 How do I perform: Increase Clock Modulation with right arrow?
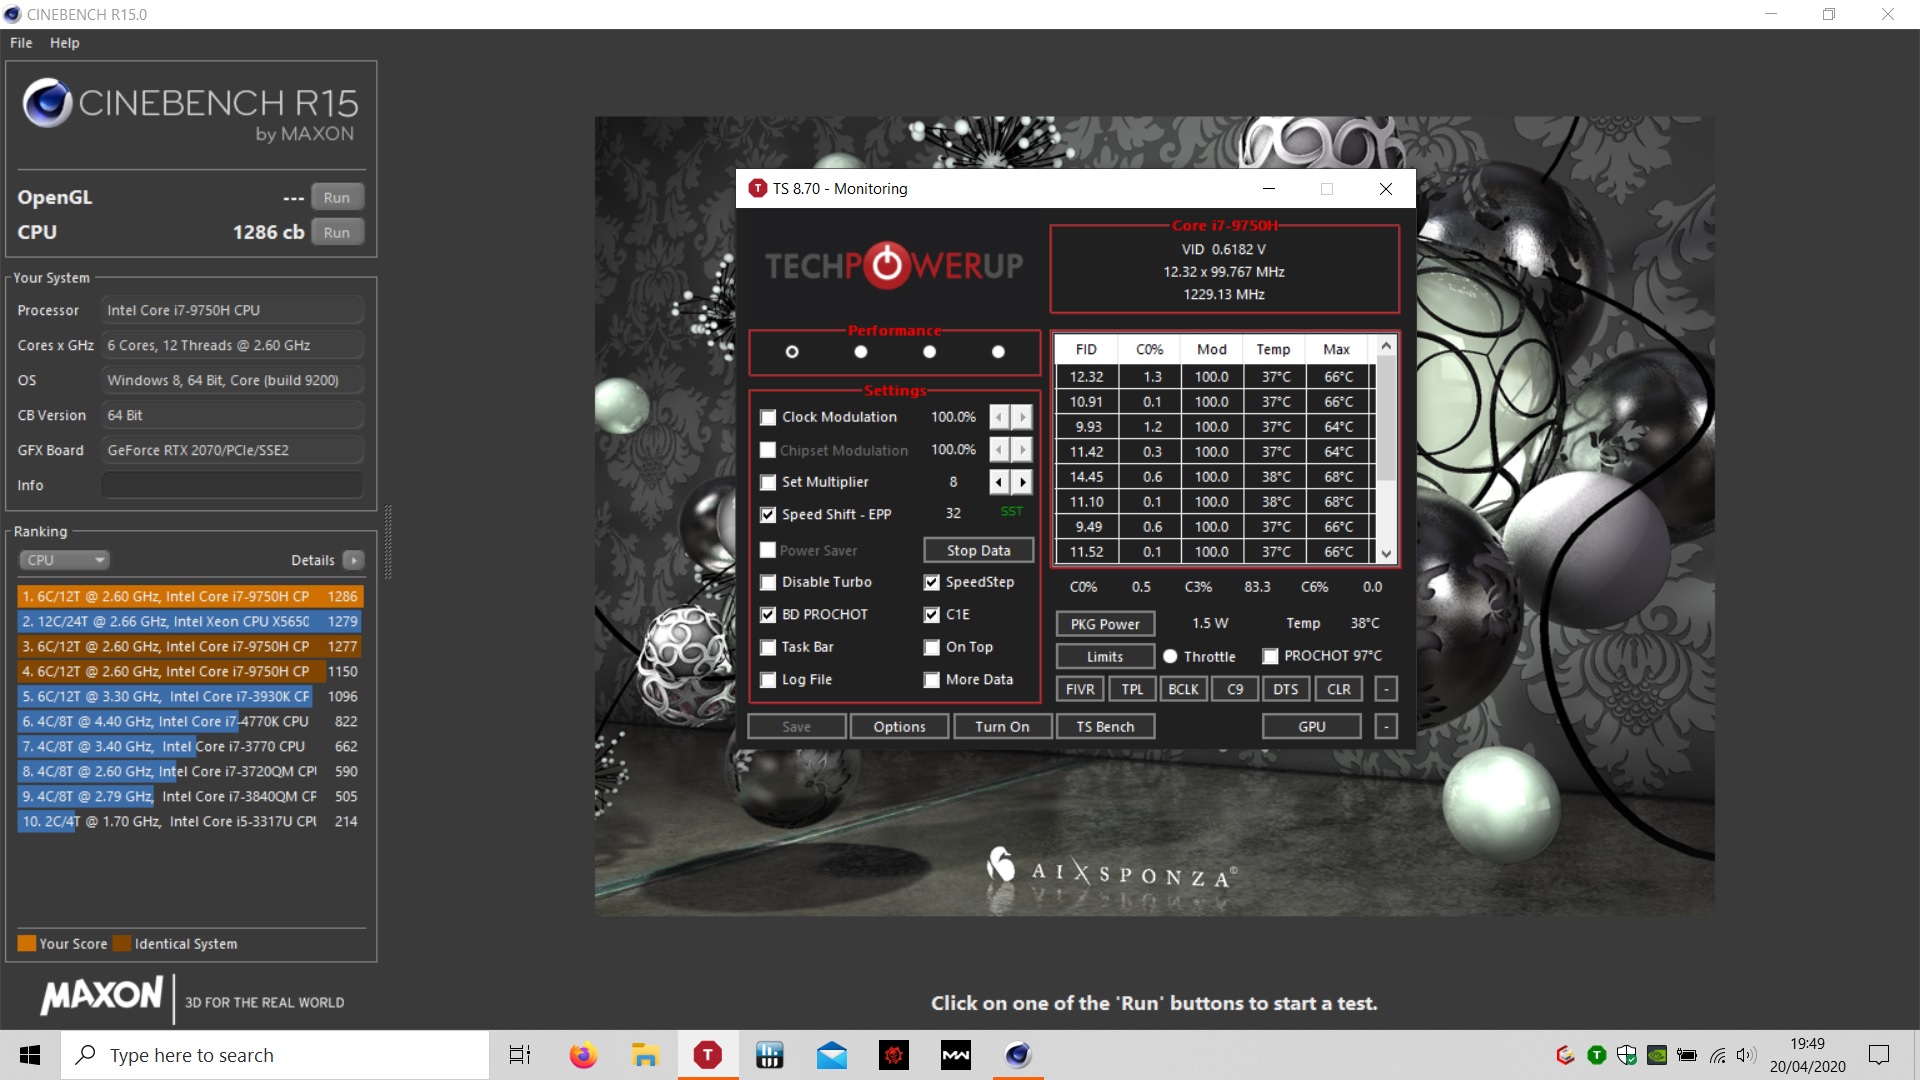click(1021, 417)
